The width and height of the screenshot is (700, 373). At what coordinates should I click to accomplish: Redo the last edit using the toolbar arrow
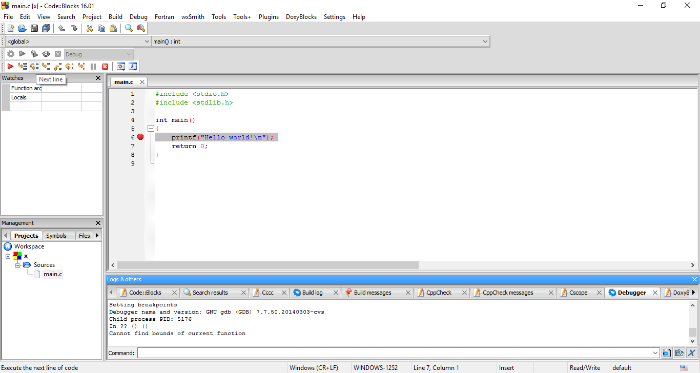point(74,28)
